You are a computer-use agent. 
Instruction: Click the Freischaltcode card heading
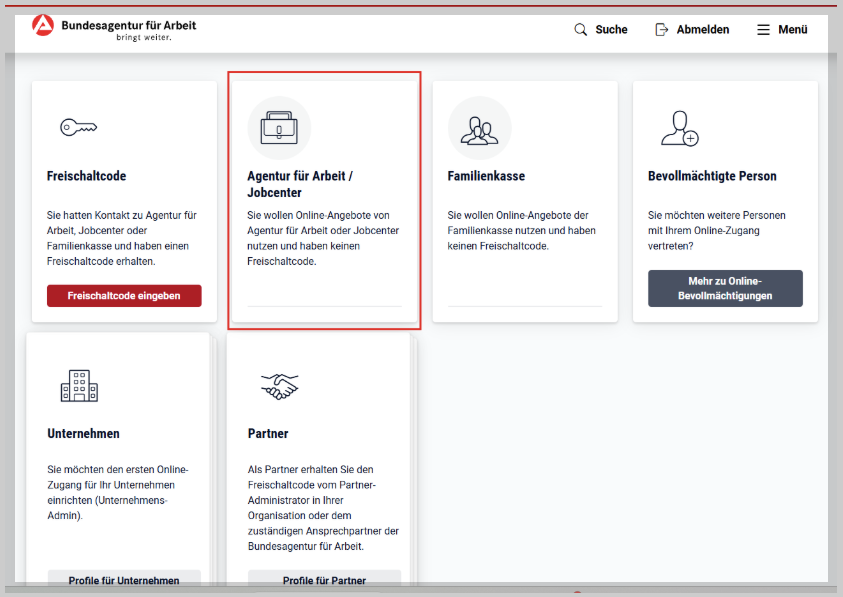click(x=87, y=176)
